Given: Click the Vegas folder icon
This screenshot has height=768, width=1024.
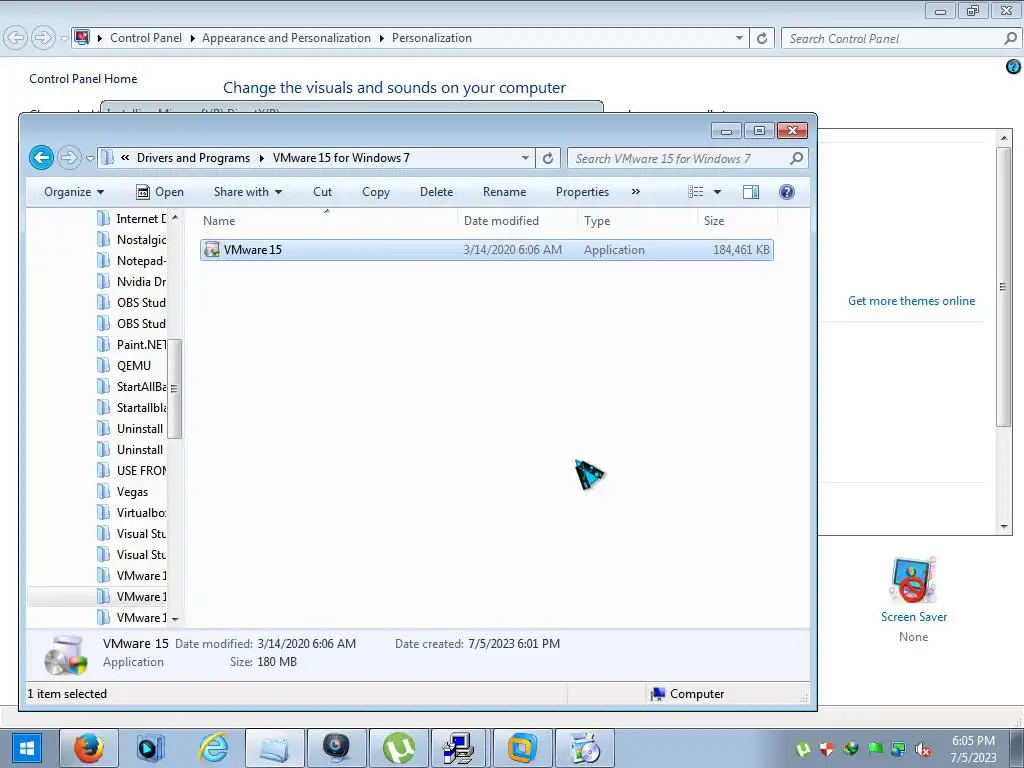Looking at the screenshot, I should pyautogui.click(x=103, y=492).
